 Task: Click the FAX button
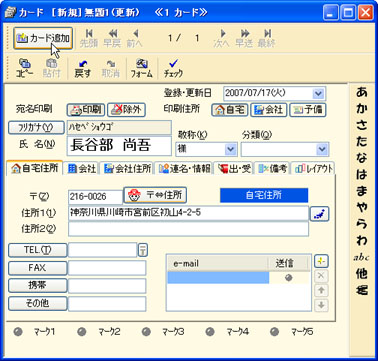37,268
